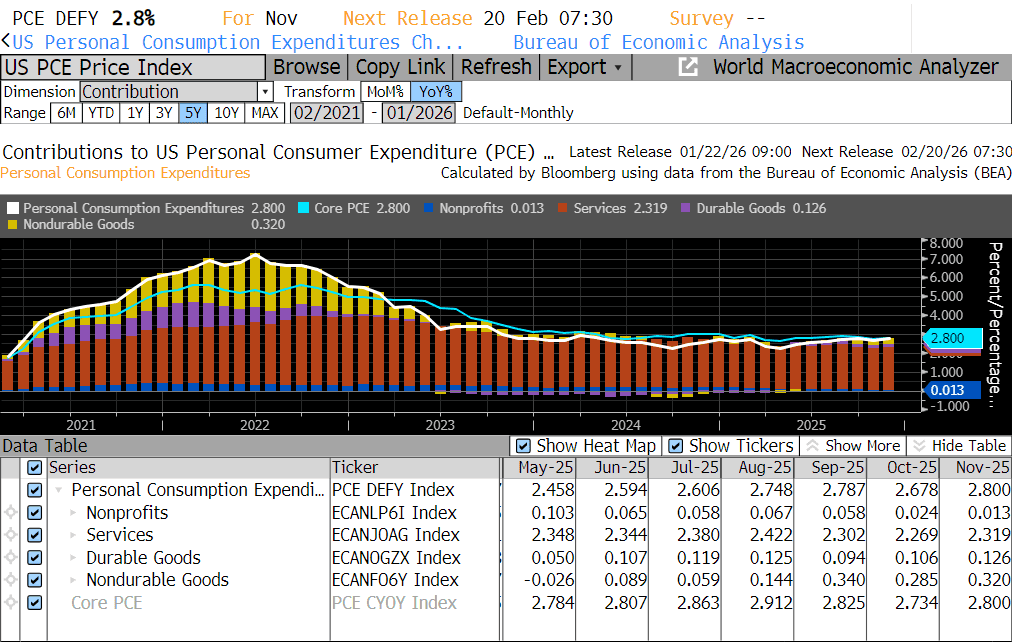Click the Refresh button
This screenshot has width=1012, height=642.
point(496,67)
